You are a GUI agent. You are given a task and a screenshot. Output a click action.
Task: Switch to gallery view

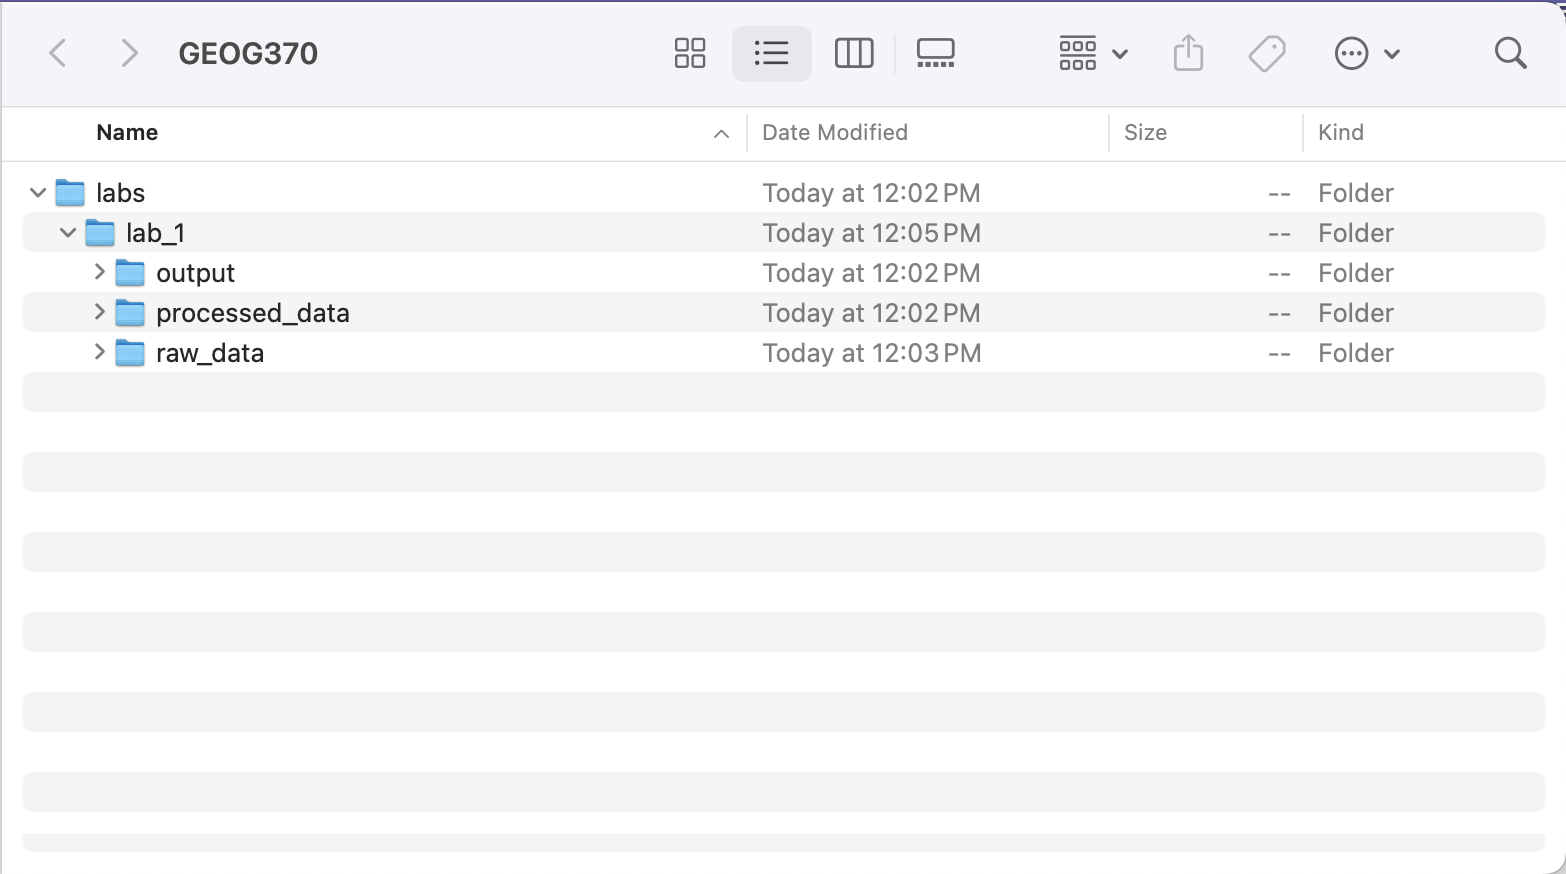pos(935,53)
